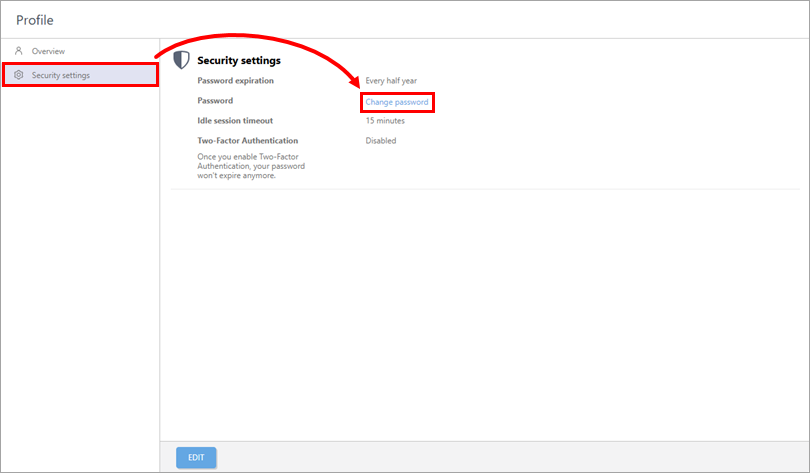Click the Password expiration label
810x473 pixels.
click(x=235, y=80)
